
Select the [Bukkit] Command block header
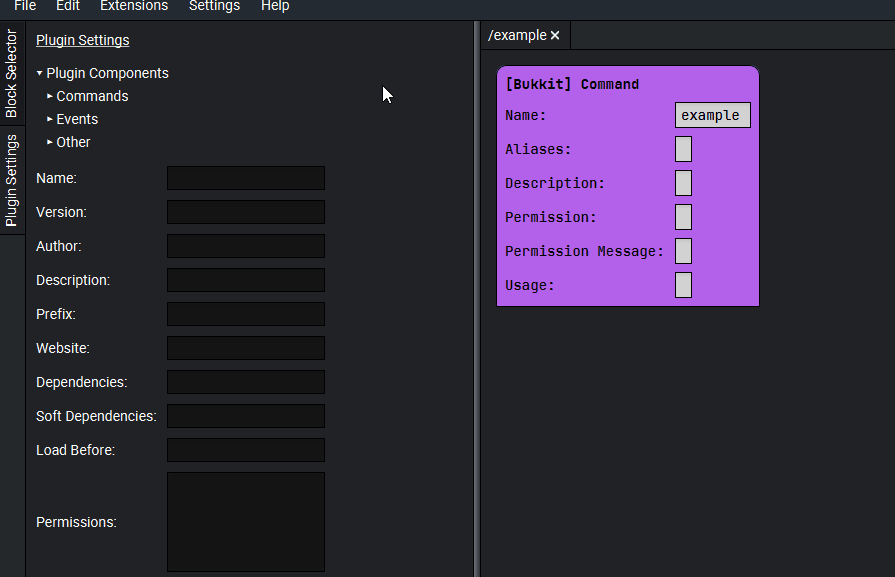tap(572, 84)
